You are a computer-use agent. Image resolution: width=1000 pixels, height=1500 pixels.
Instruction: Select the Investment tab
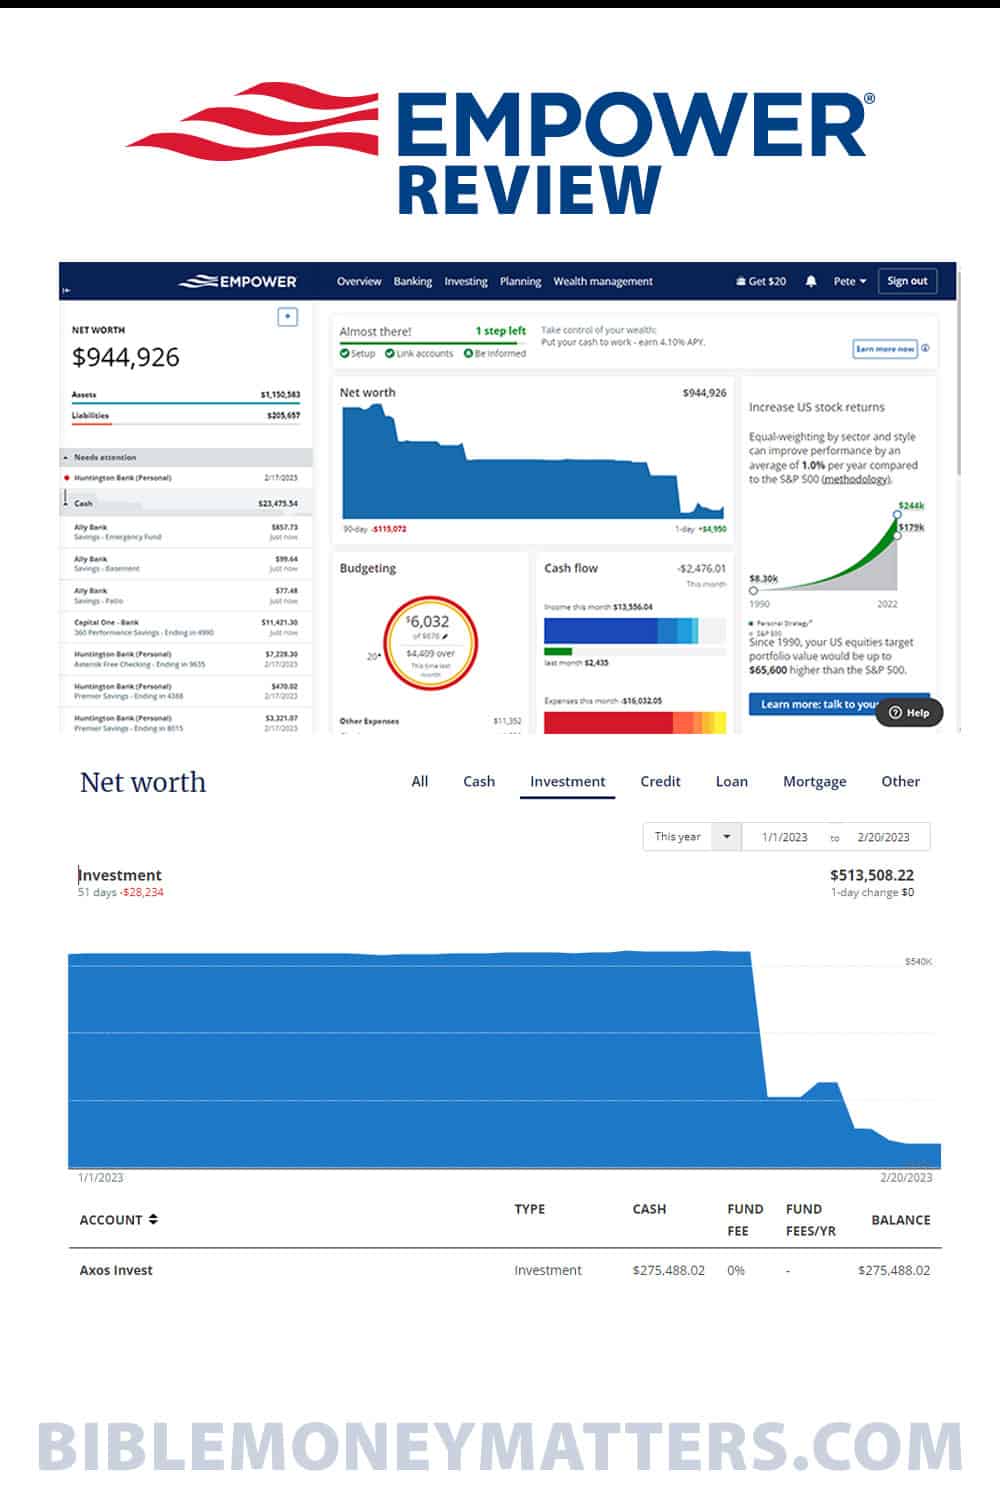[x=568, y=782]
